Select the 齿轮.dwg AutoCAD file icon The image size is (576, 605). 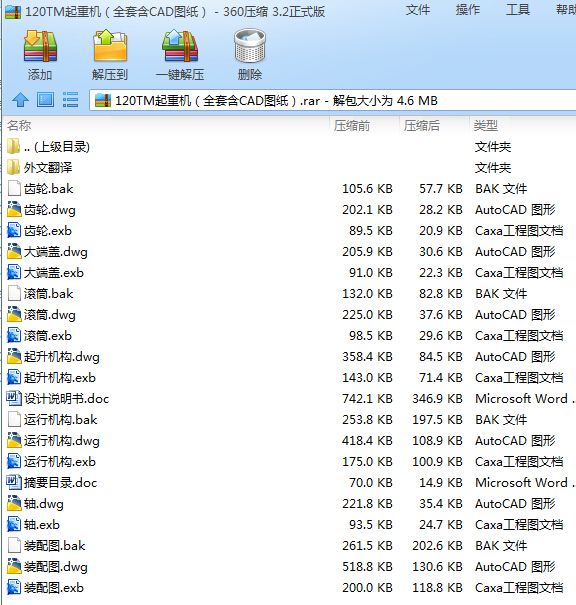coord(14,210)
